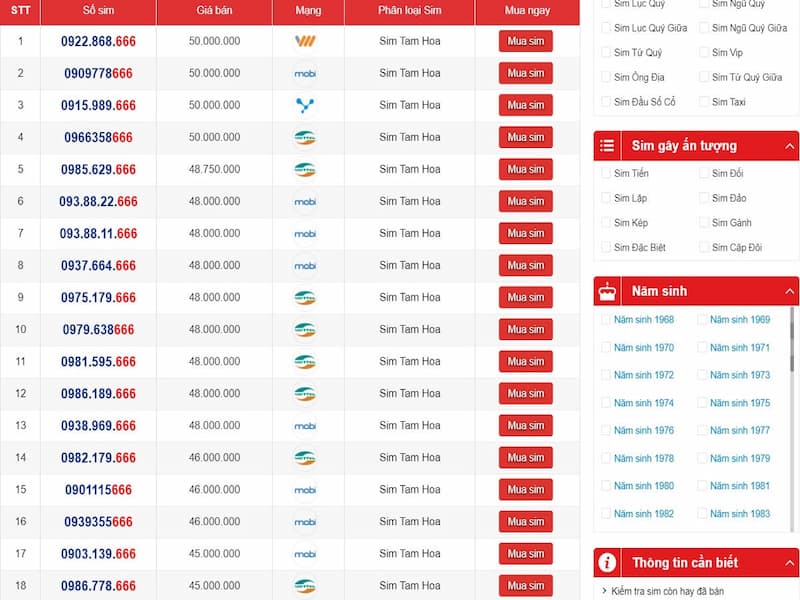Check the Sim Tiến checkbox
This screenshot has height=600, width=800.
click(606, 173)
